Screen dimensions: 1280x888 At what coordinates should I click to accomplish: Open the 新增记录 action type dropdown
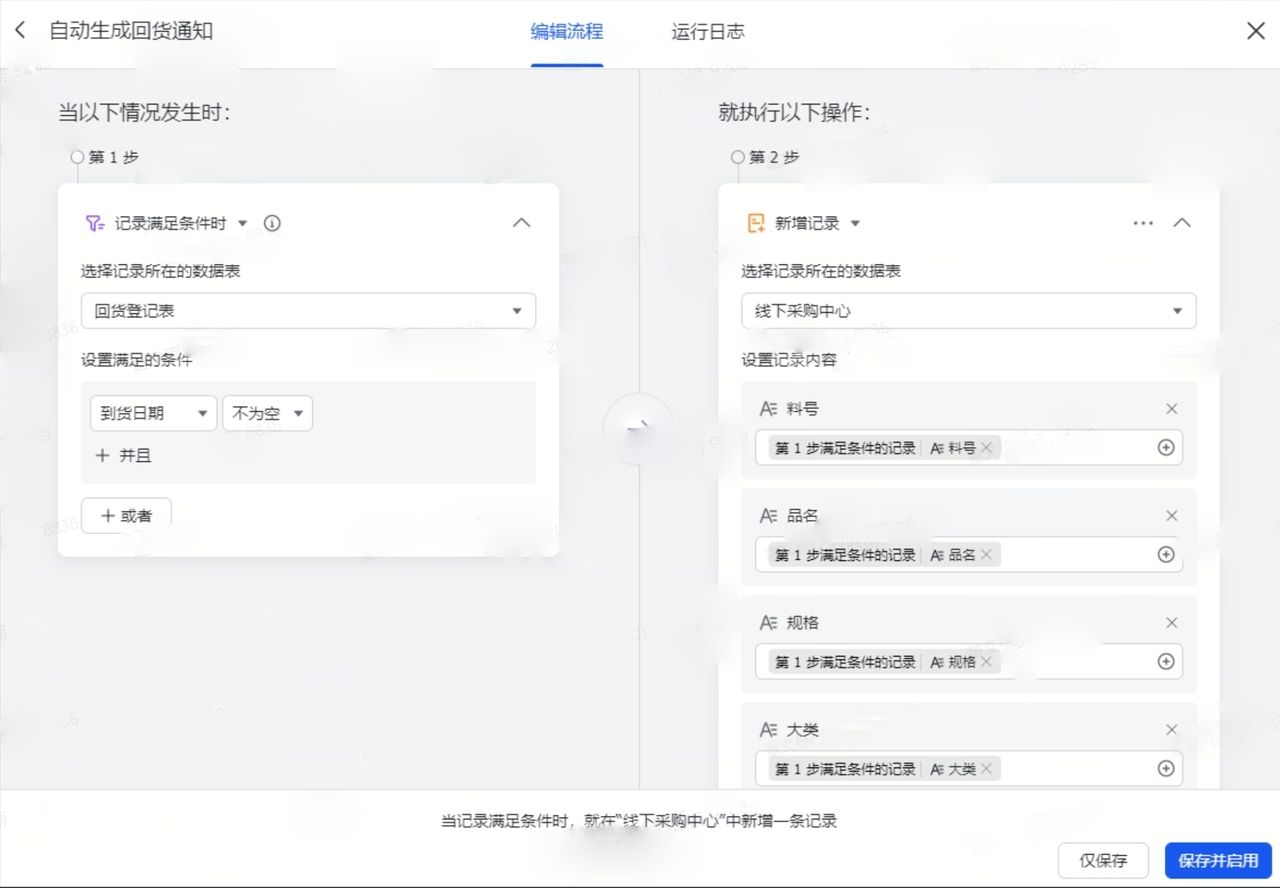point(855,223)
